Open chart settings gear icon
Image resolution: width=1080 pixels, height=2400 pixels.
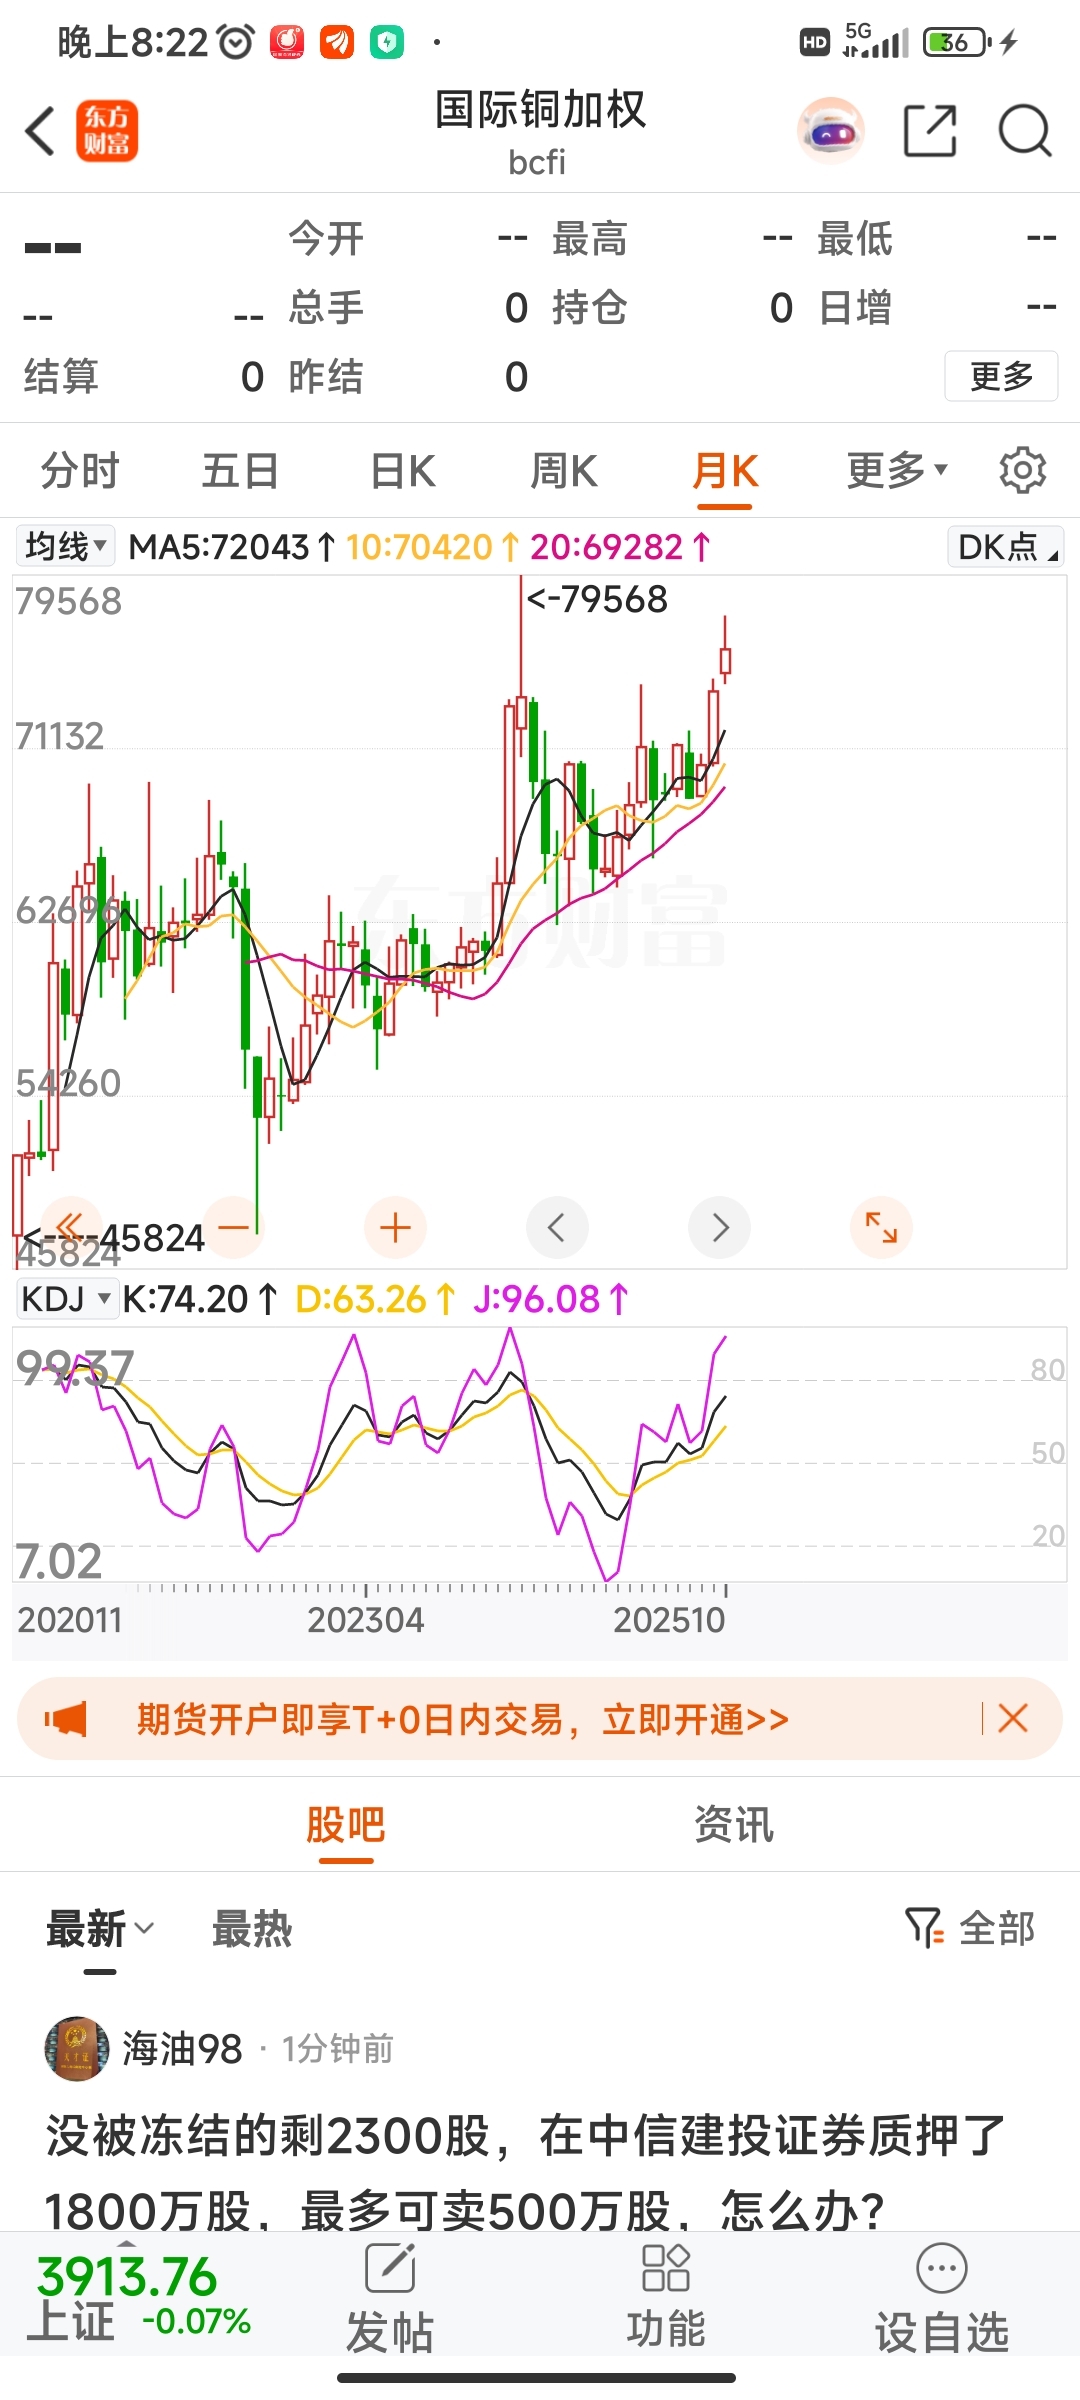pos(1022,470)
